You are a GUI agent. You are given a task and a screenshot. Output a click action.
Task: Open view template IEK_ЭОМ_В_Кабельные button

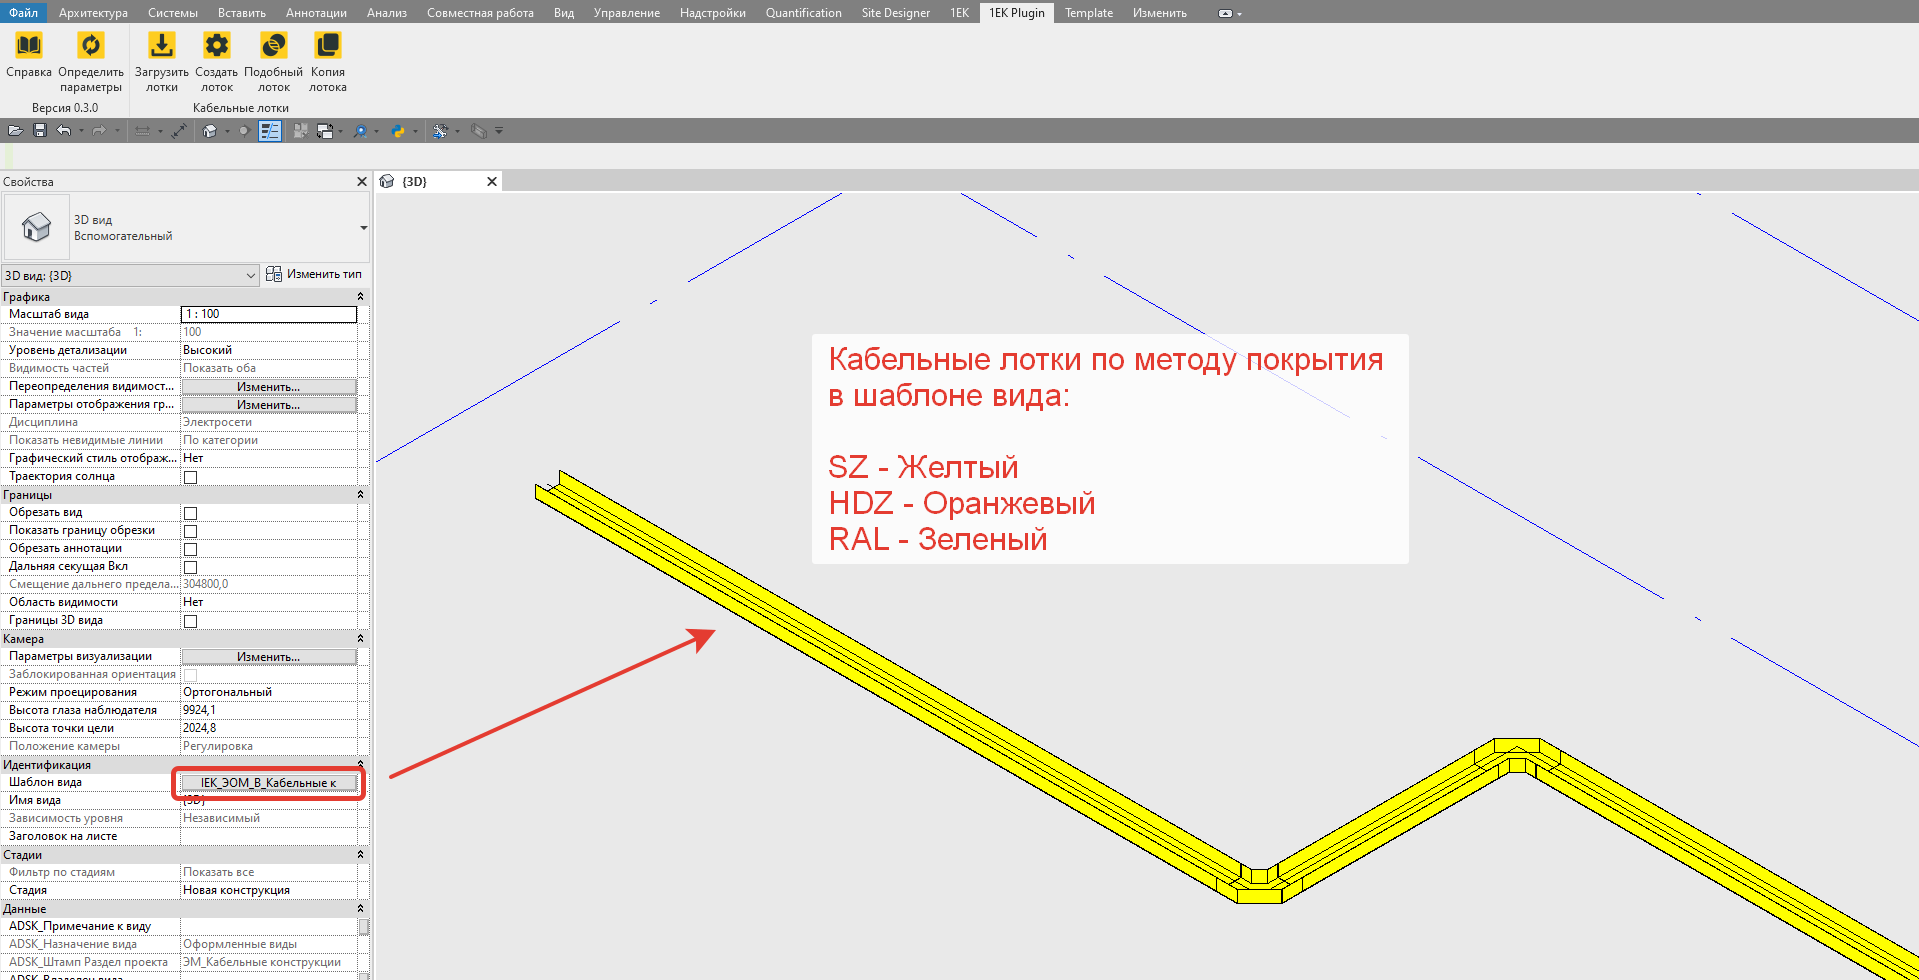point(268,783)
